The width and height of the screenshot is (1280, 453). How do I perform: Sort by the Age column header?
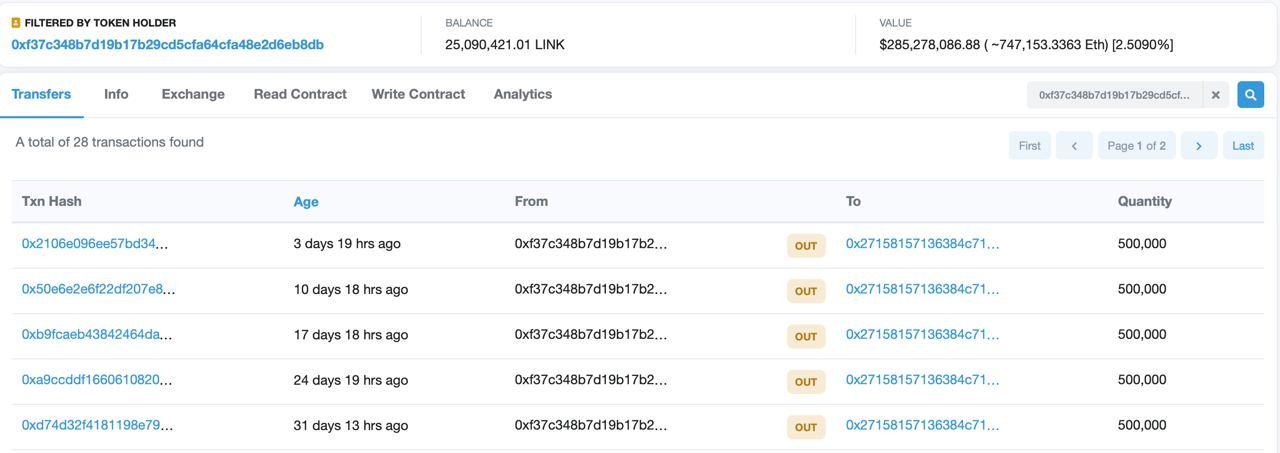[x=306, y=202]
